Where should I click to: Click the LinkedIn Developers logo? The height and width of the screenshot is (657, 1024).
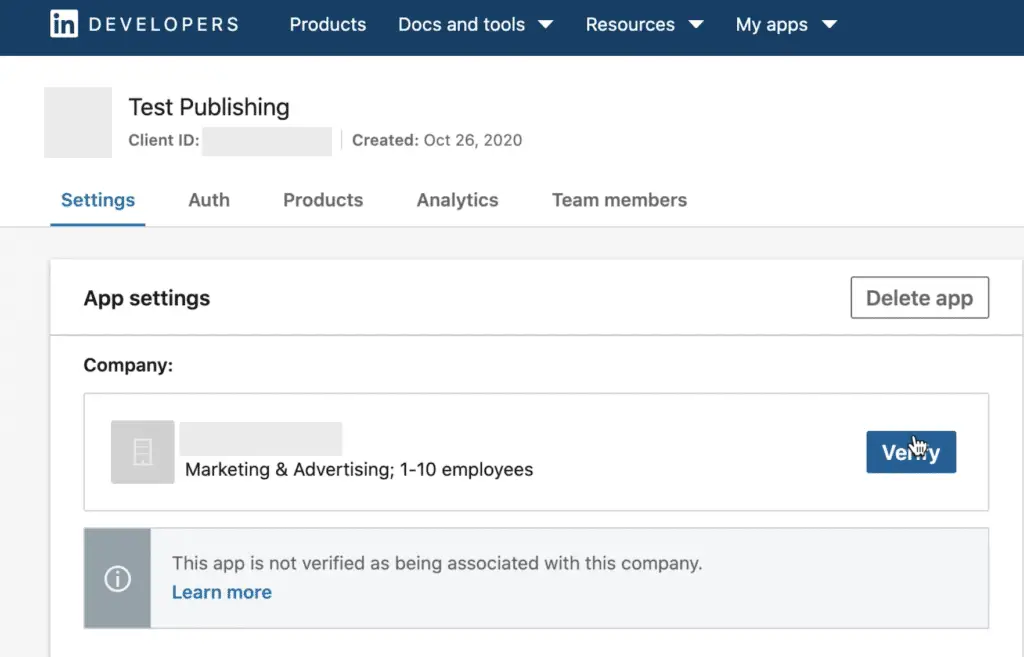pyautogui.click(x=144, y=24)
